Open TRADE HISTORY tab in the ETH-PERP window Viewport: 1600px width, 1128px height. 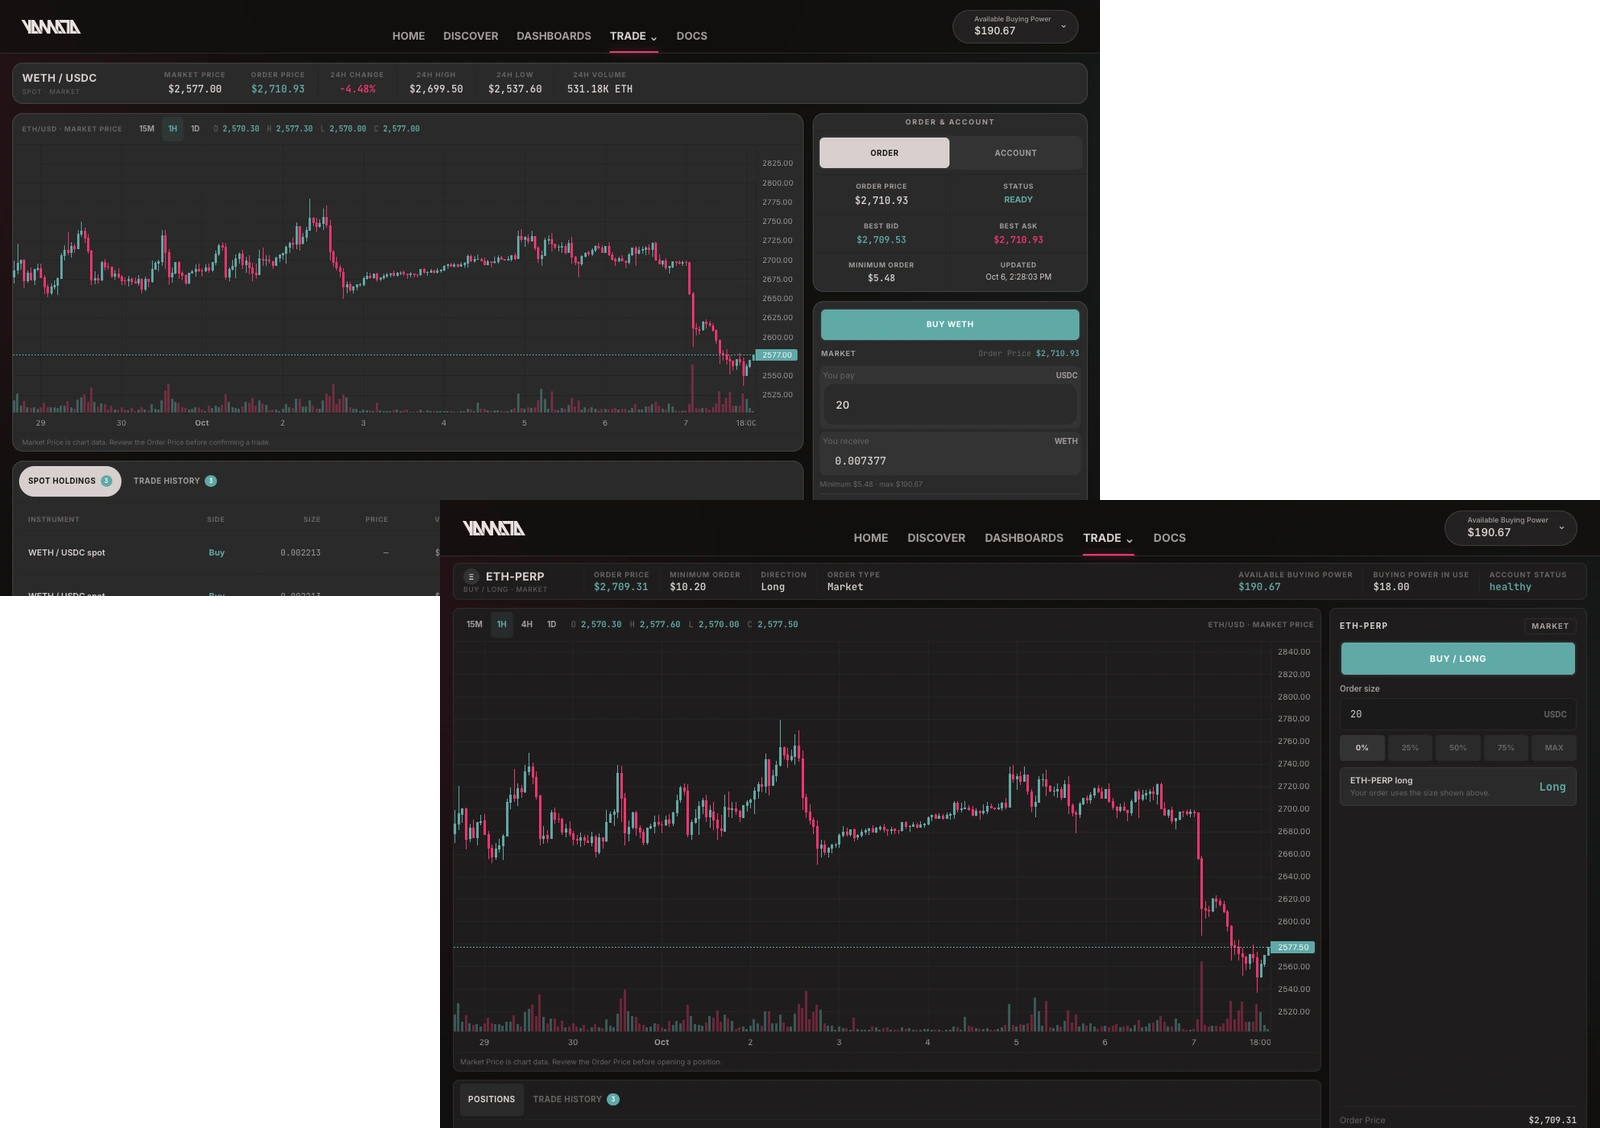tap(576, 1099)
